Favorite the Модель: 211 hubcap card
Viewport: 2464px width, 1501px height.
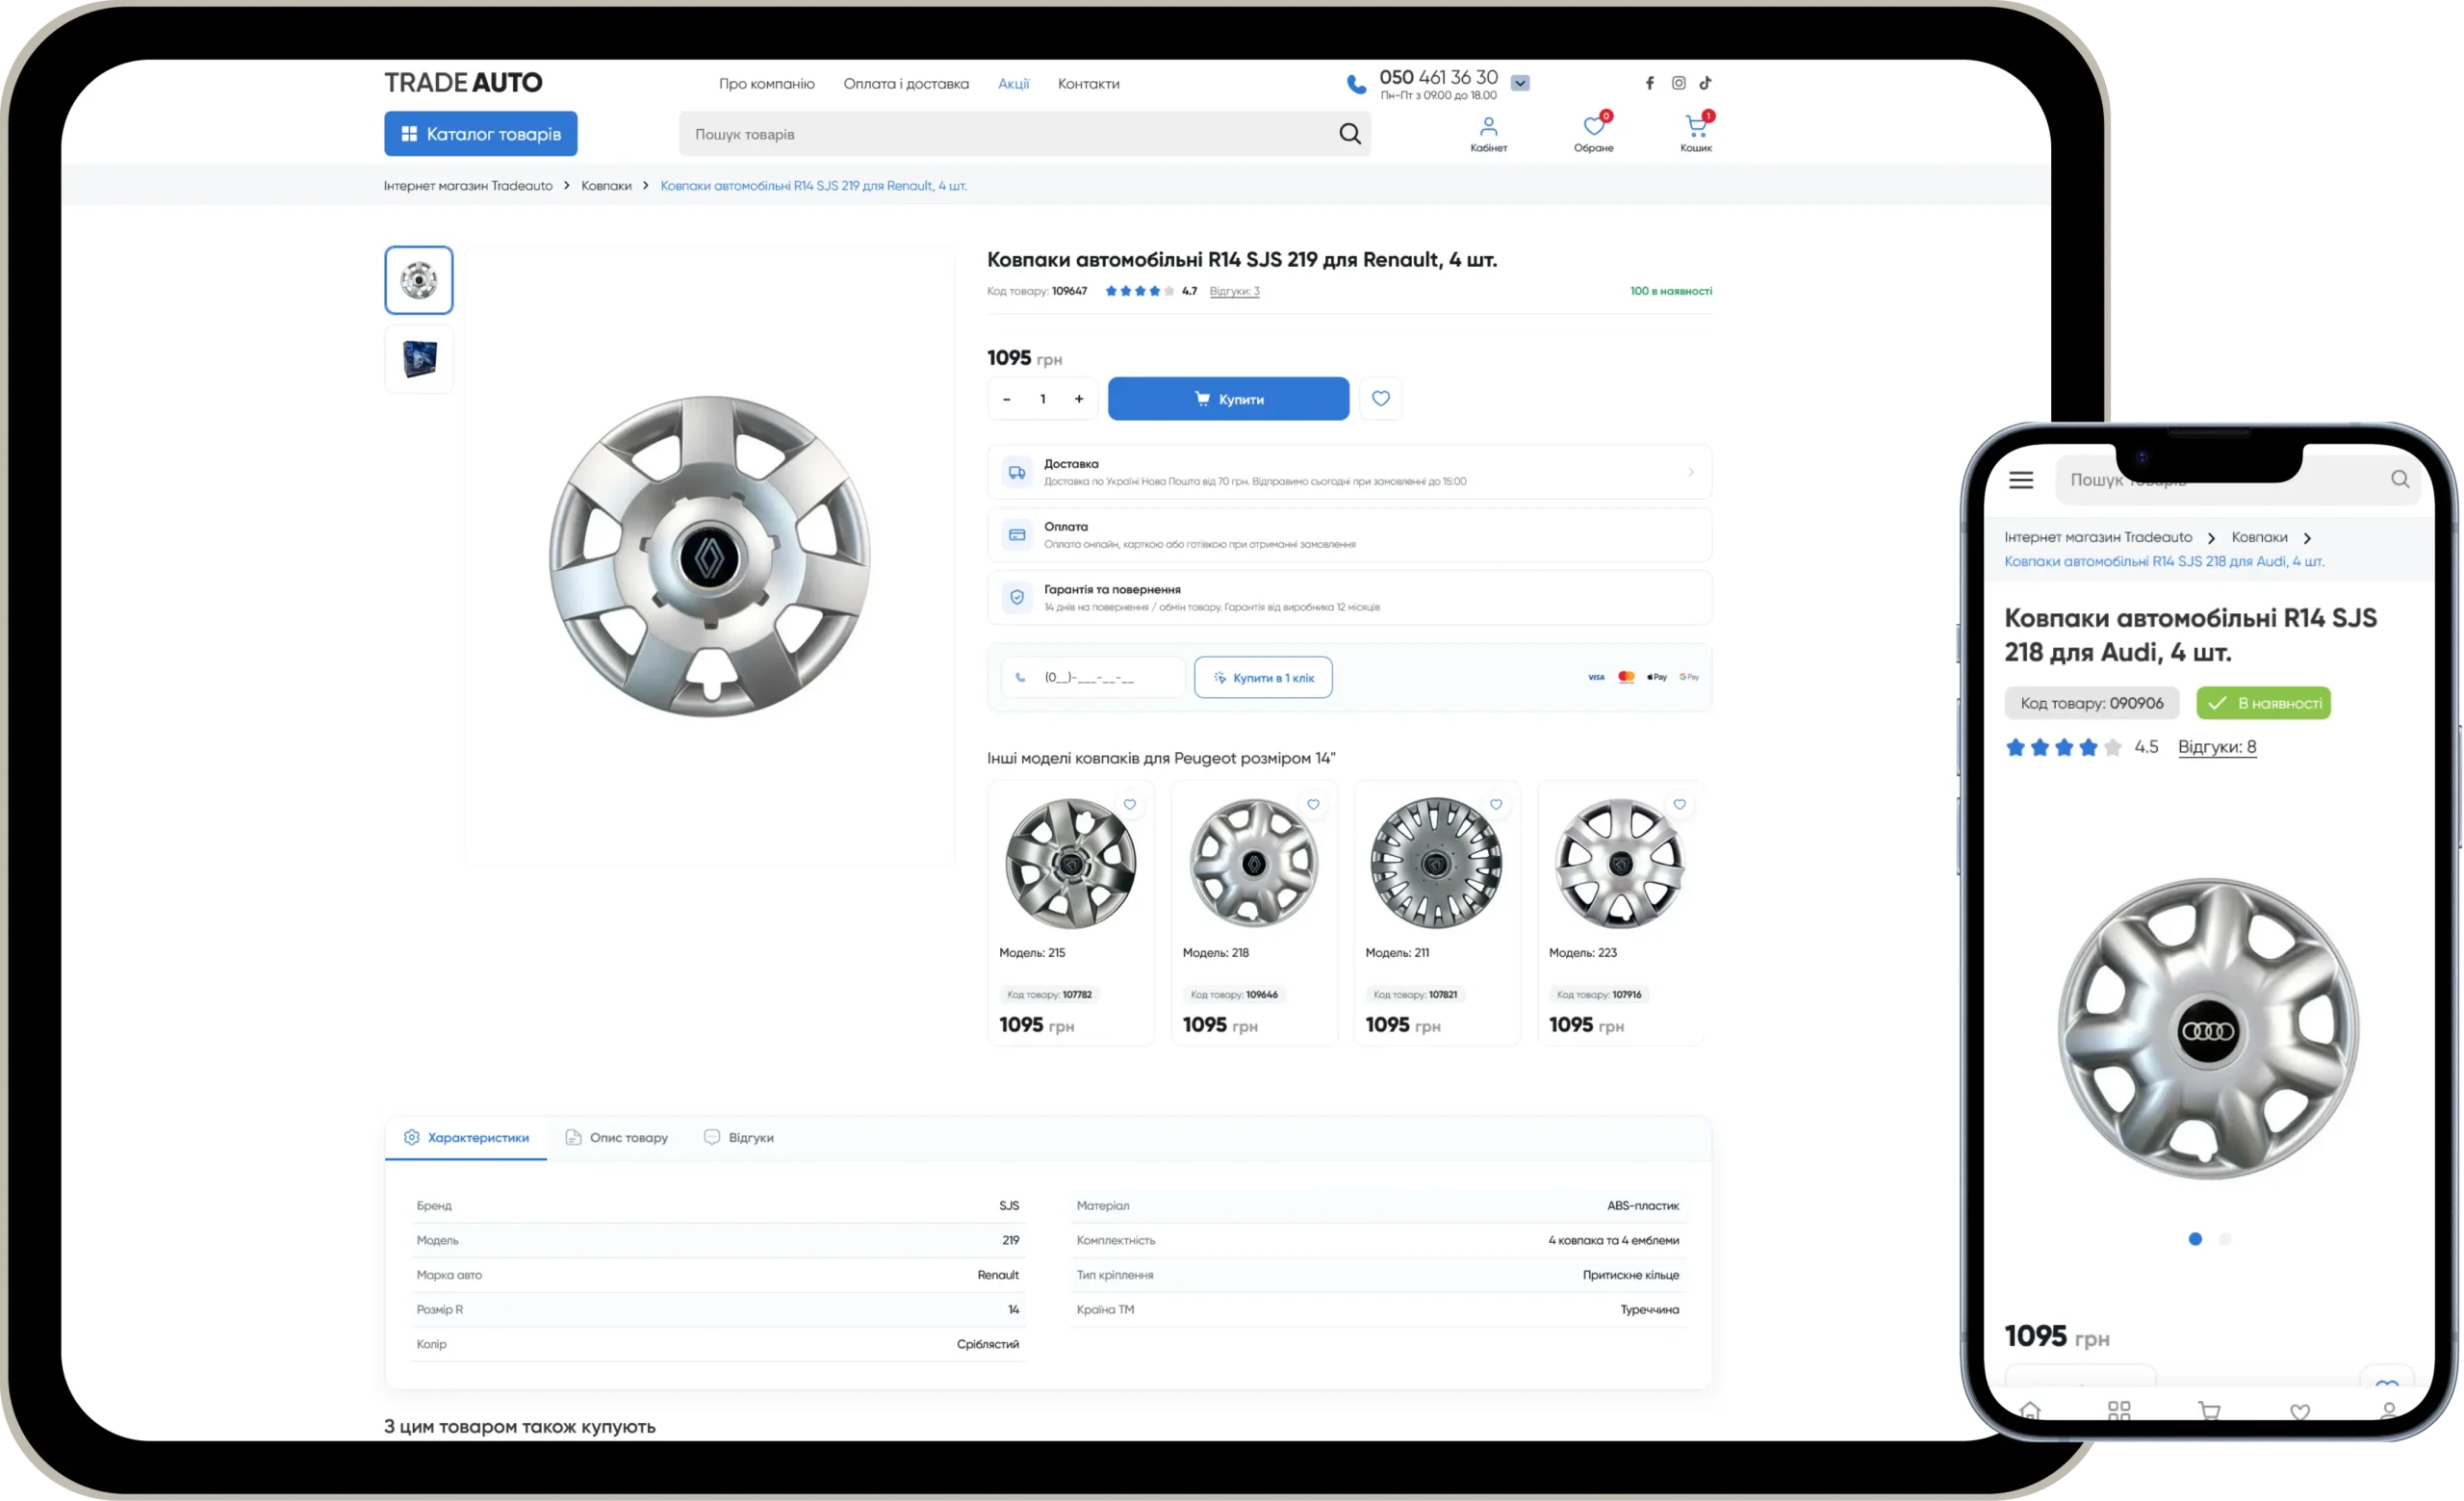1496,804
